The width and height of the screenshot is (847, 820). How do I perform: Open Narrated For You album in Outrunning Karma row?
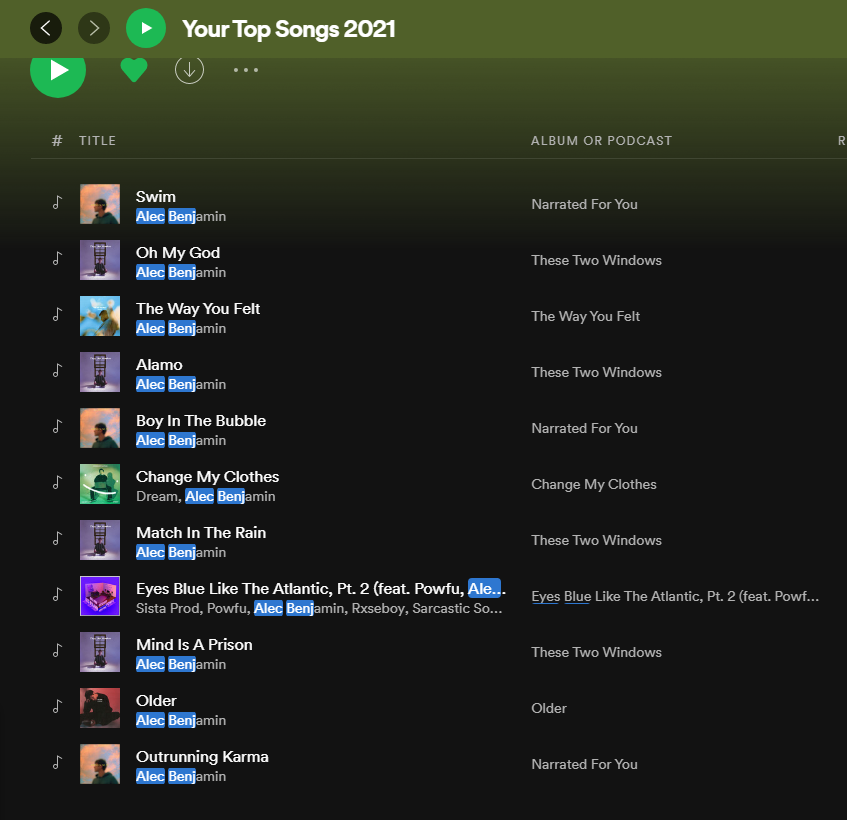584,764
